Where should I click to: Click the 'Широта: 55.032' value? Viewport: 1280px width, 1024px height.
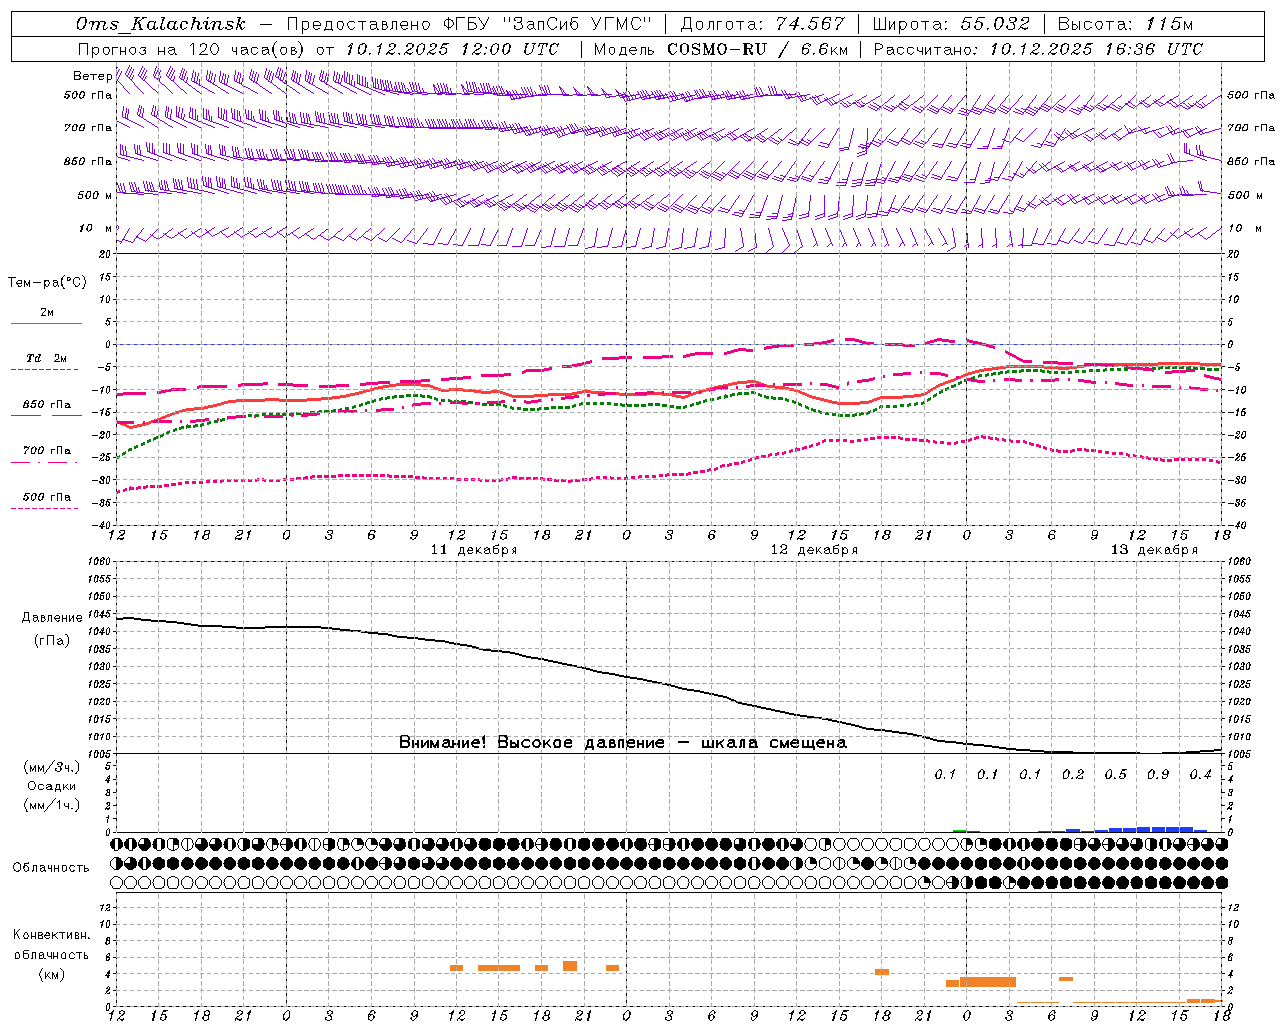click(x=951, y=24)
